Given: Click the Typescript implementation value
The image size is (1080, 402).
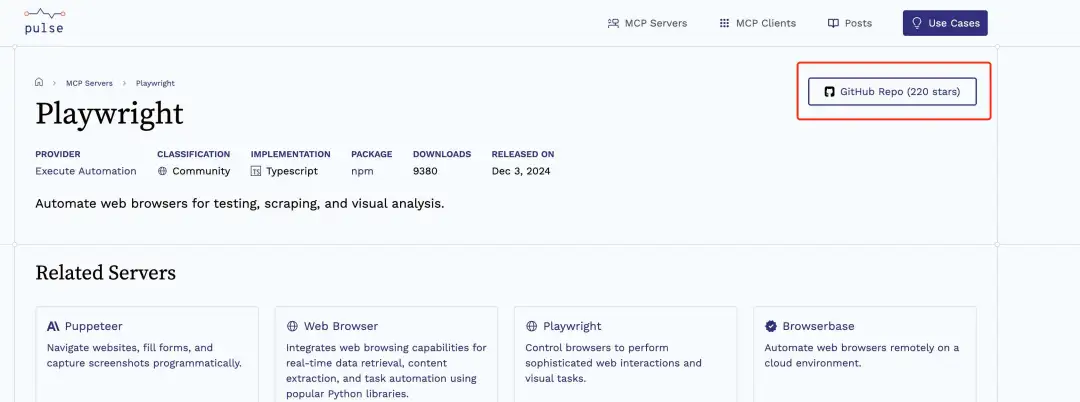Looking at the screenshot, I should pyautogui.click(x=292, y=171).
